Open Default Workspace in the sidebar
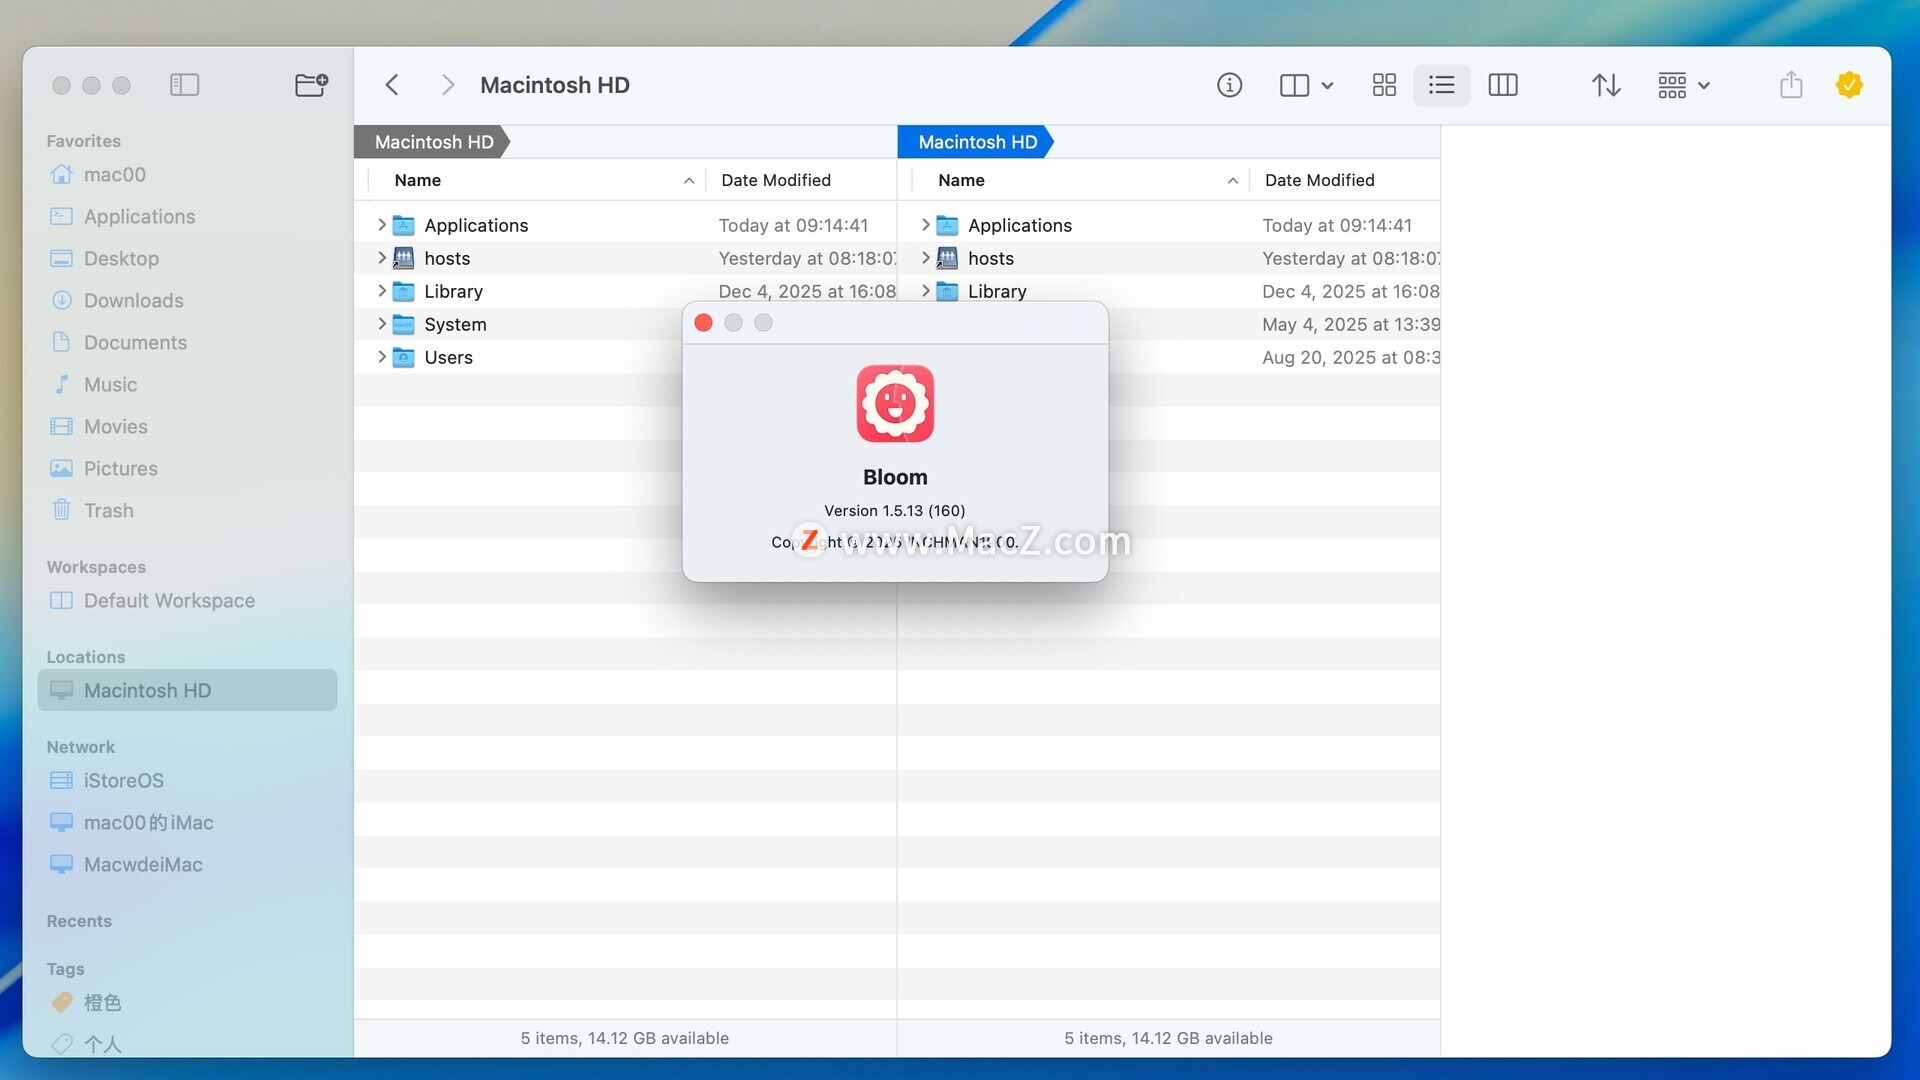This screenshot has width=1920, height=1080. pos(168,600)
